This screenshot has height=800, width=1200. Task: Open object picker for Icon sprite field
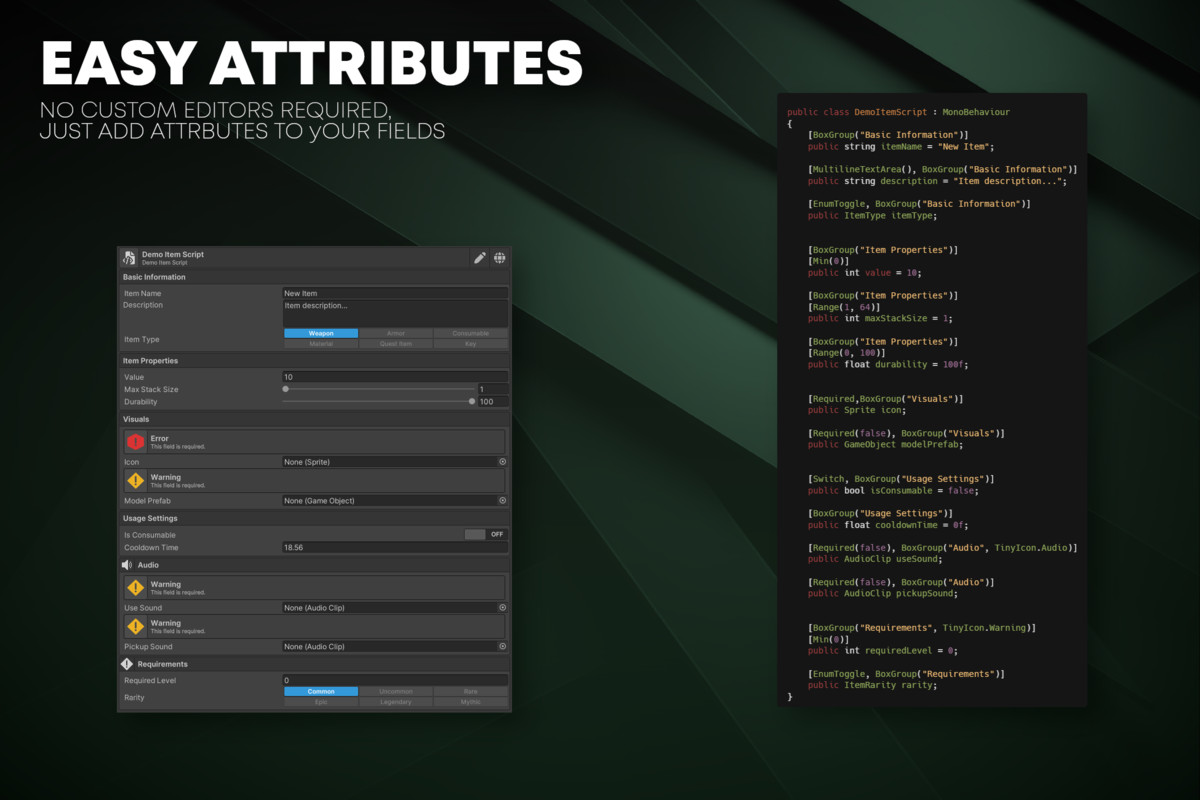point(502,462)
